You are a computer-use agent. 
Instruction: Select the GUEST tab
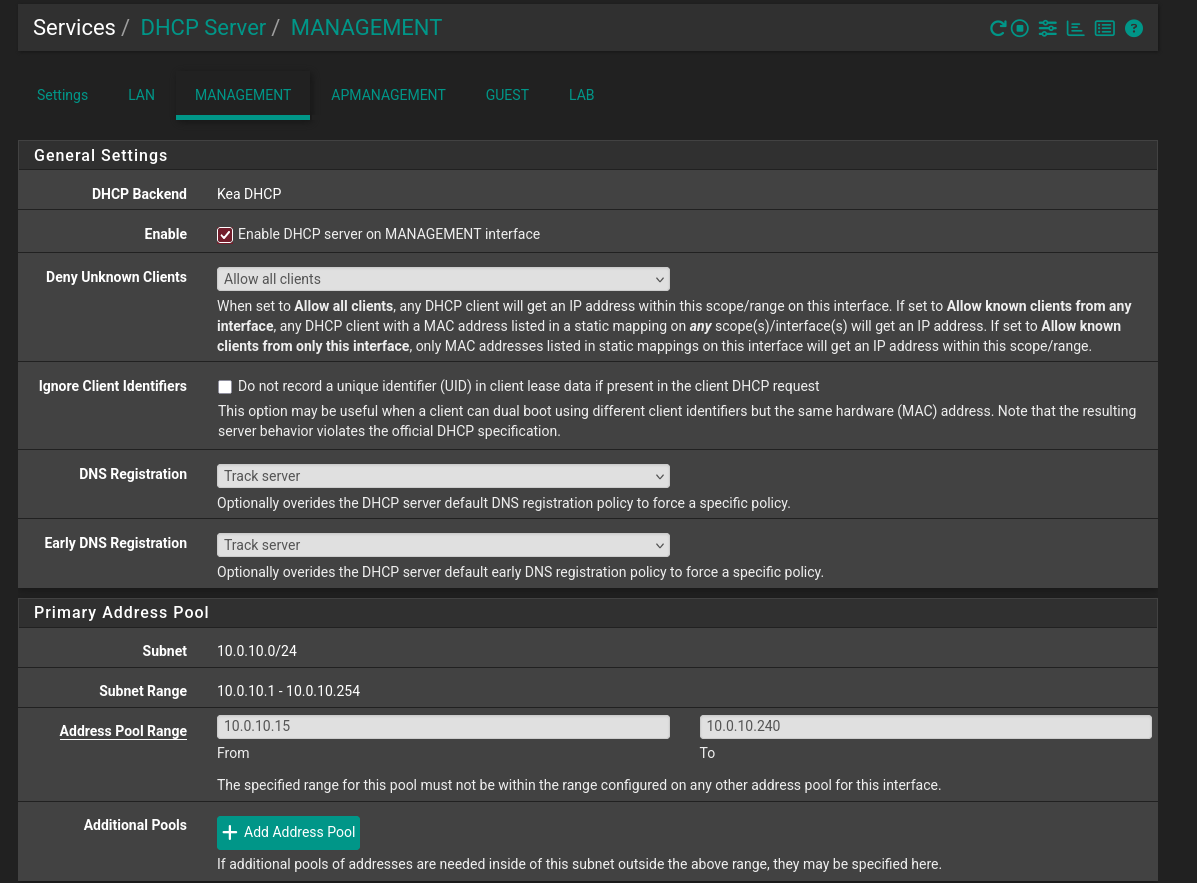pos(507,95)
